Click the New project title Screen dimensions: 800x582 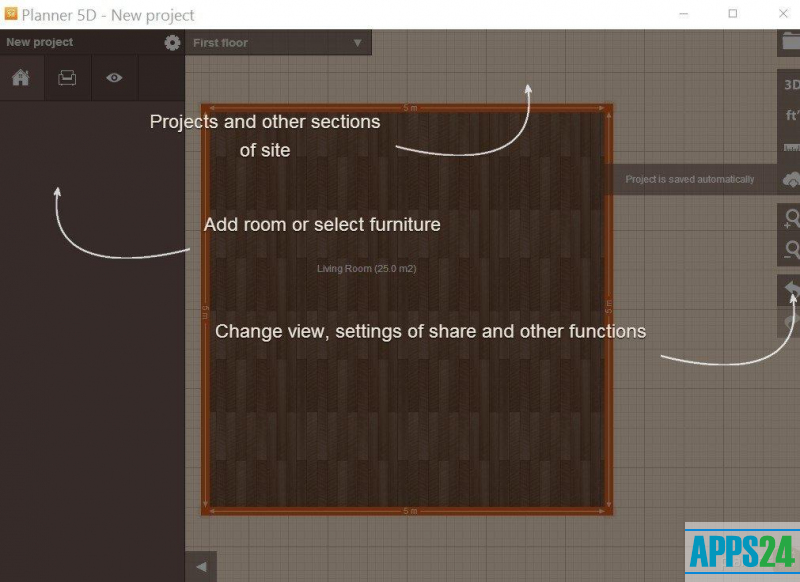40,42
